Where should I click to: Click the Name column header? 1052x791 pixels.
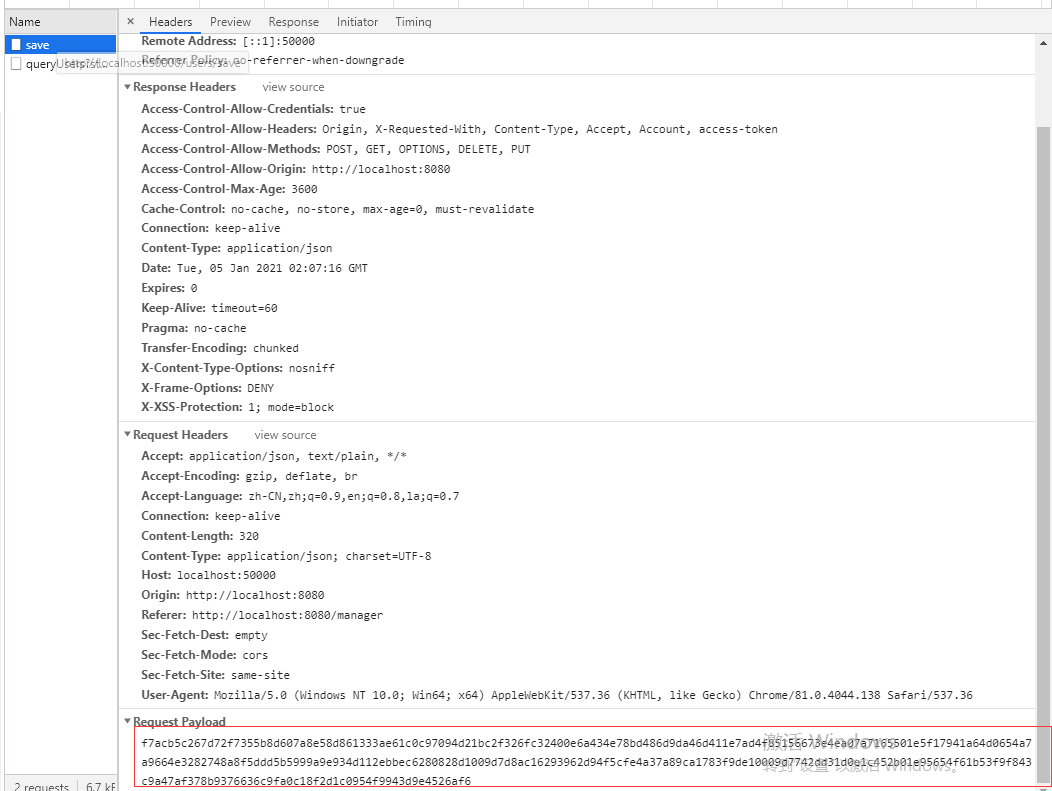(25, 22)
